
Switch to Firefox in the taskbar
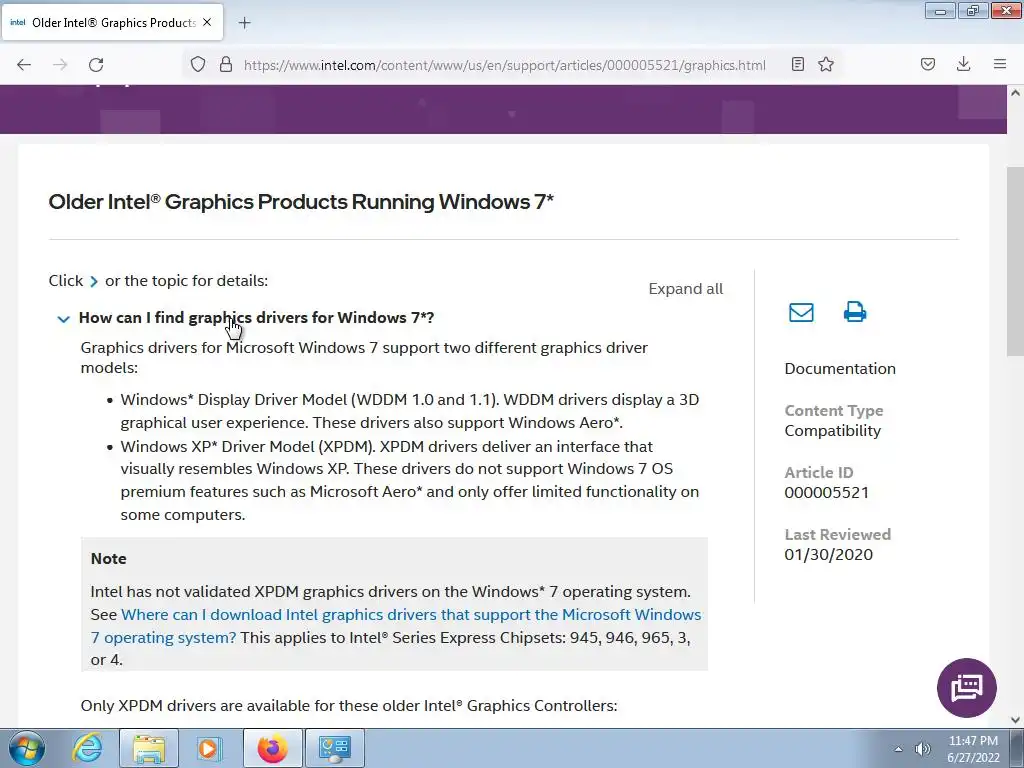coord(272,748)
